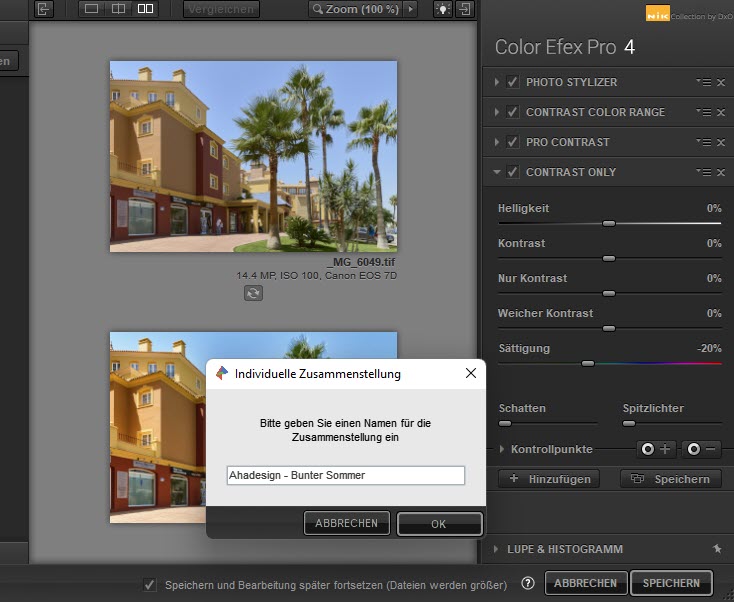Click the bottom SPEICHERN button
The image size is (734, 602).
pyautogui.click(x=671, y=583)
